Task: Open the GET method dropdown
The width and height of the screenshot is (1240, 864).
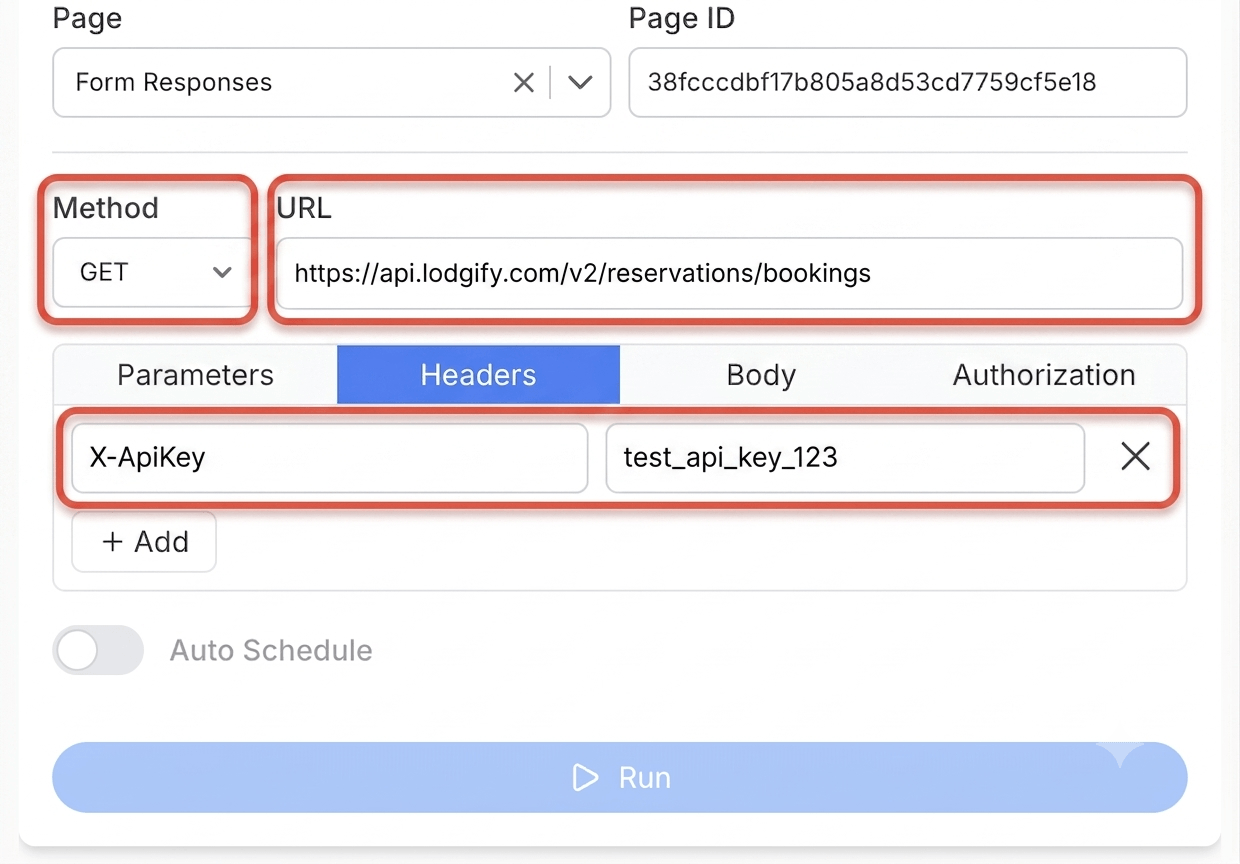Action: tap(152, 272)
